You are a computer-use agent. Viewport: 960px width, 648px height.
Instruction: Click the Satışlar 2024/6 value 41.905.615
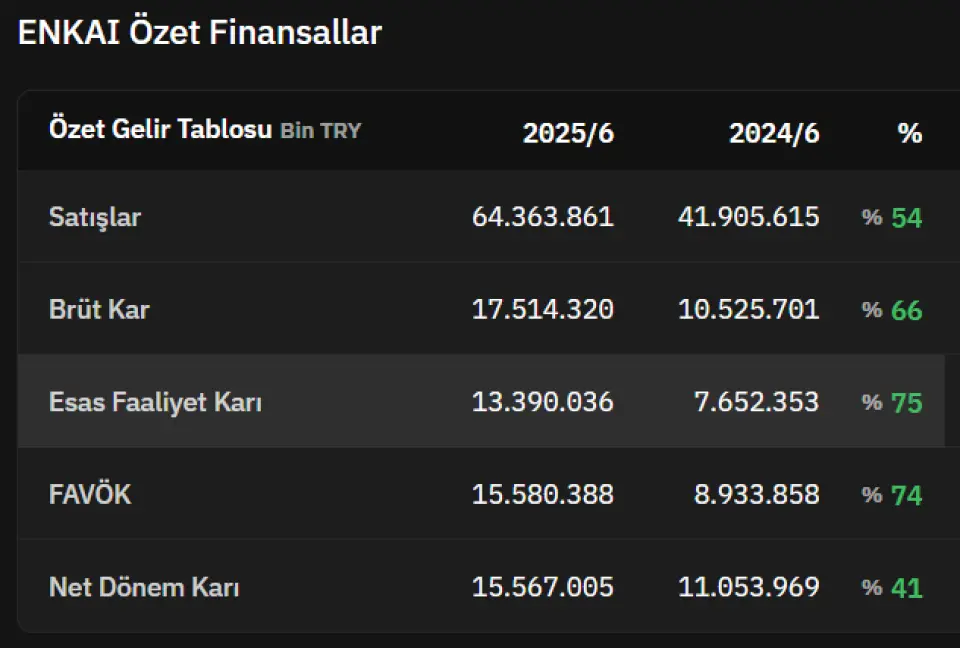click(x=748, y=217)
